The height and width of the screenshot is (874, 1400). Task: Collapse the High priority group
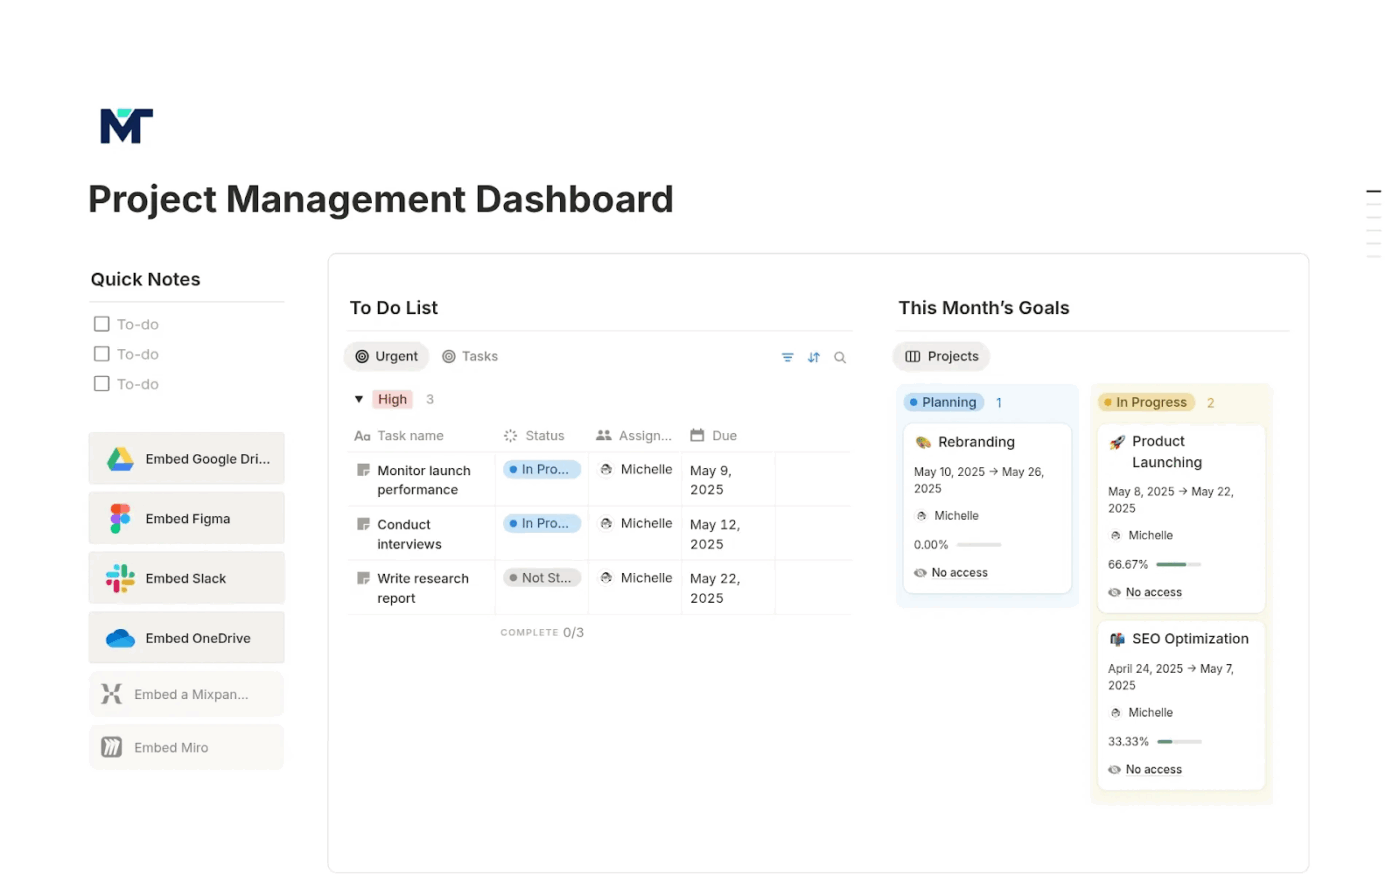pyautogui.click(x=359, y=398)
